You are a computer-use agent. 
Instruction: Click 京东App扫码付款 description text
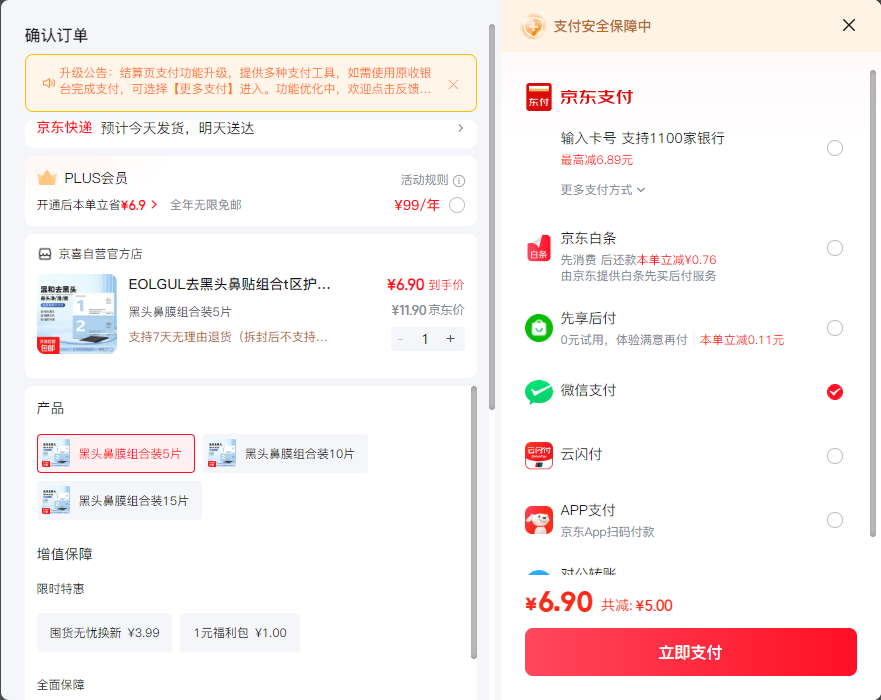(x=607, y=532)
